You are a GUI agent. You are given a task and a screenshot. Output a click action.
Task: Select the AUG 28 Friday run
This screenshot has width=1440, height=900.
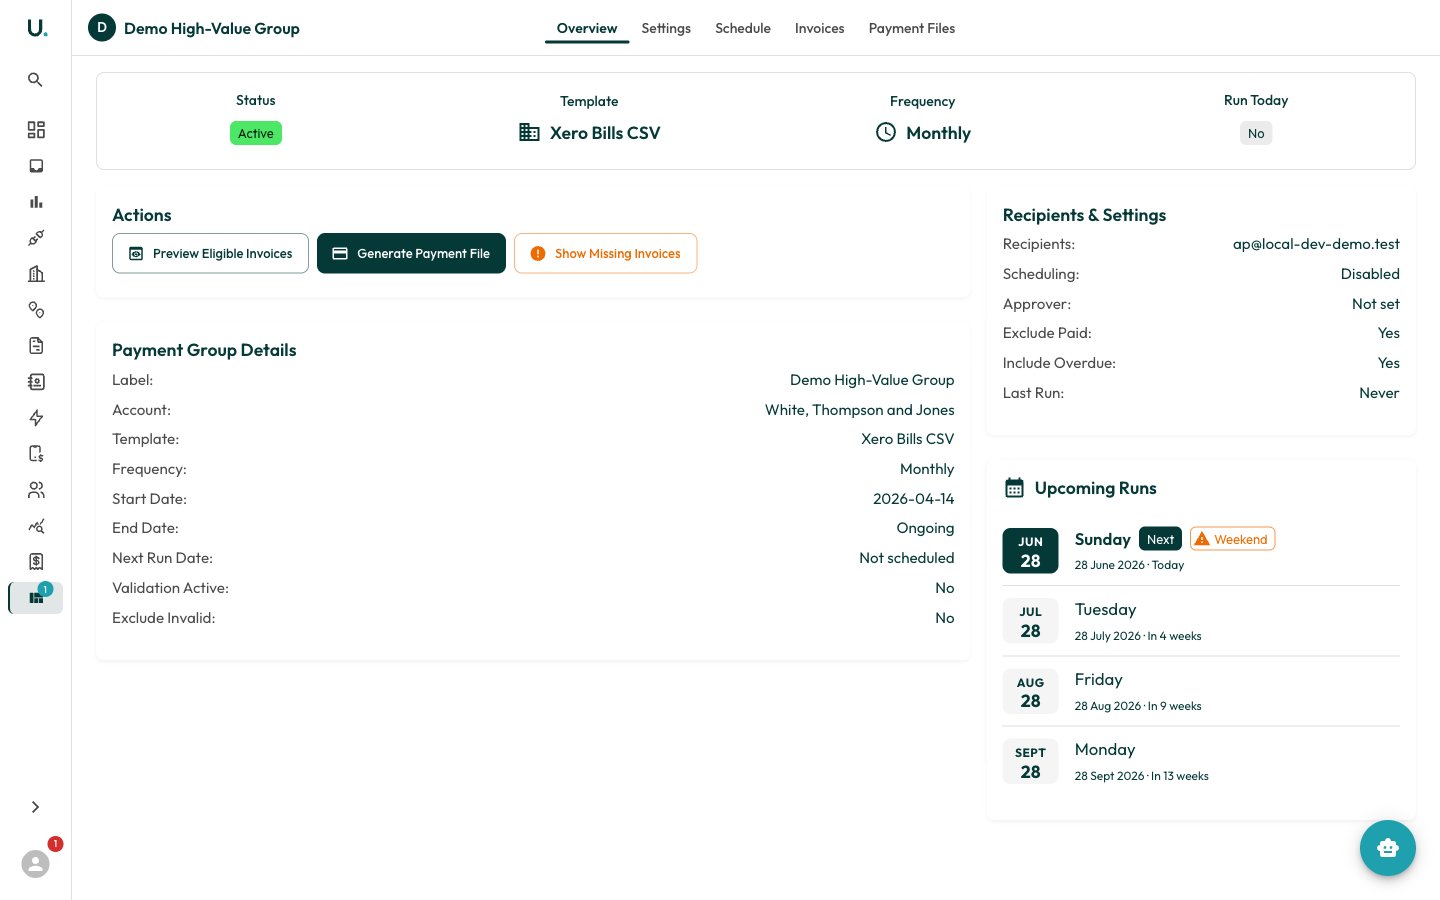tap(1201, 691)
